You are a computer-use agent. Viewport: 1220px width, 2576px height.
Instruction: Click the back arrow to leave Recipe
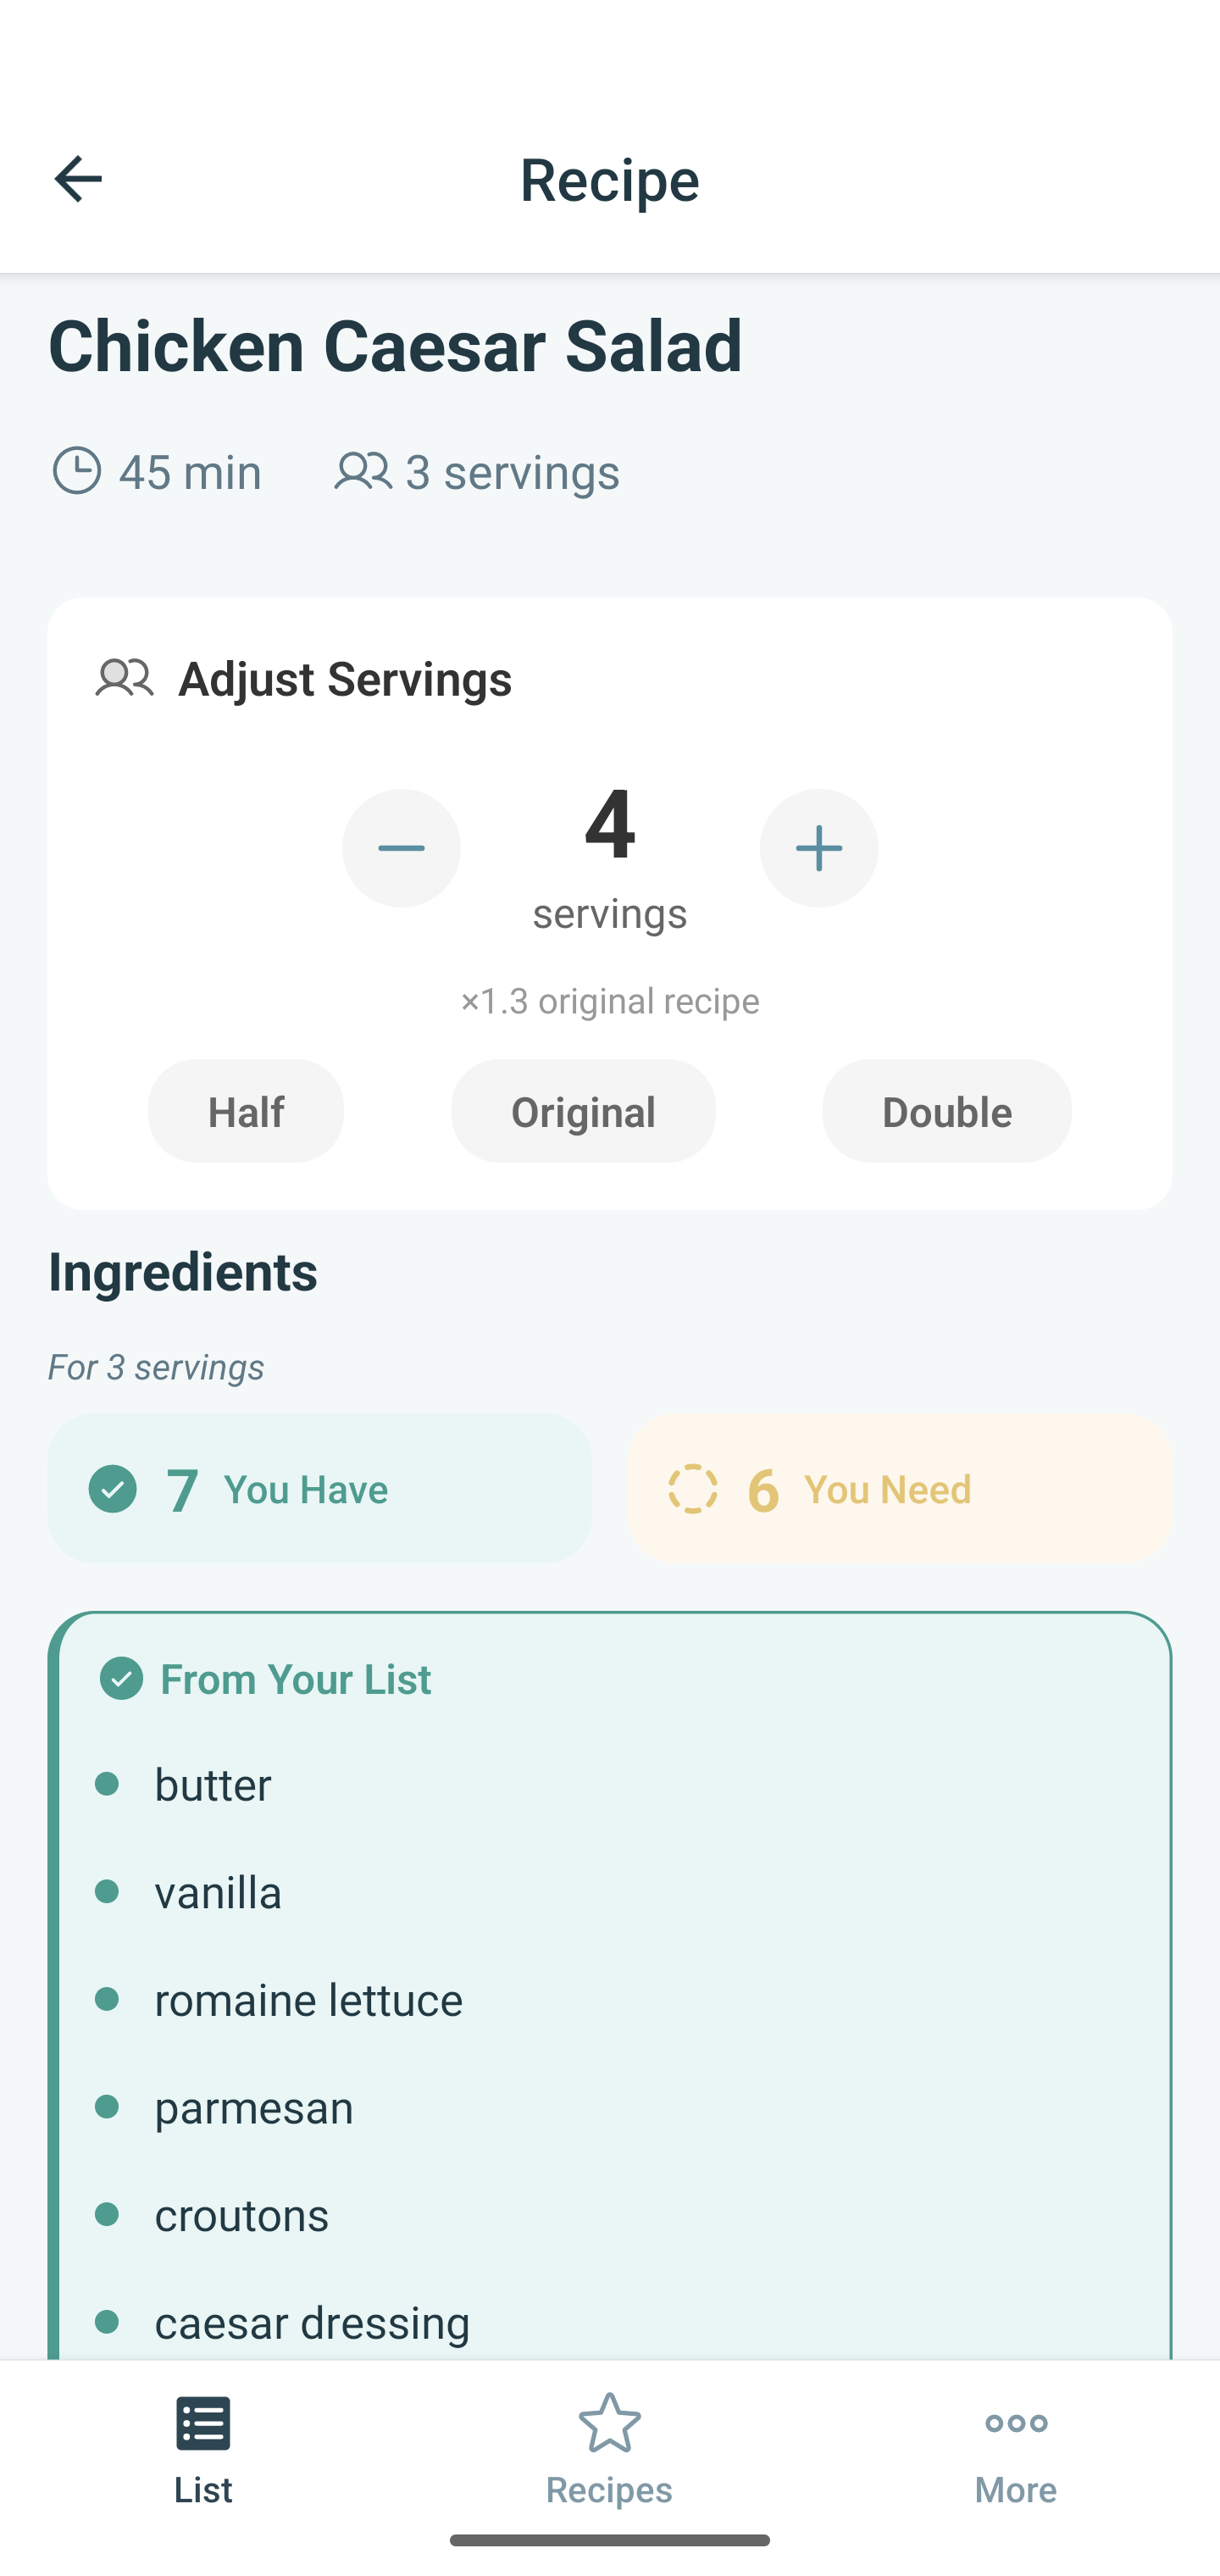pyautogui.click(x=78, y=179)
